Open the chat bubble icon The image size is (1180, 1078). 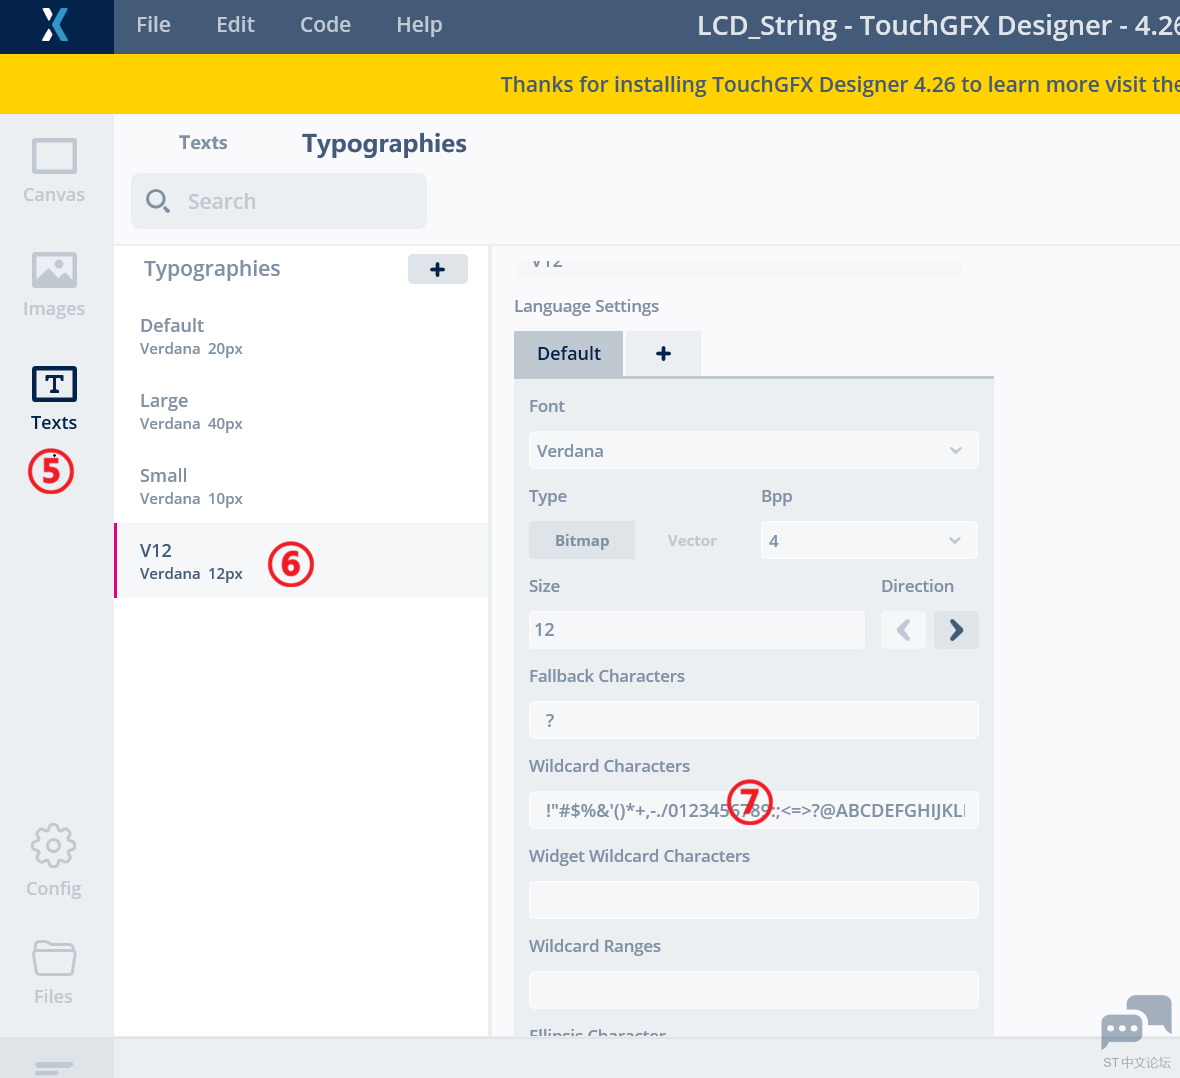(x=1136, y=1022)
